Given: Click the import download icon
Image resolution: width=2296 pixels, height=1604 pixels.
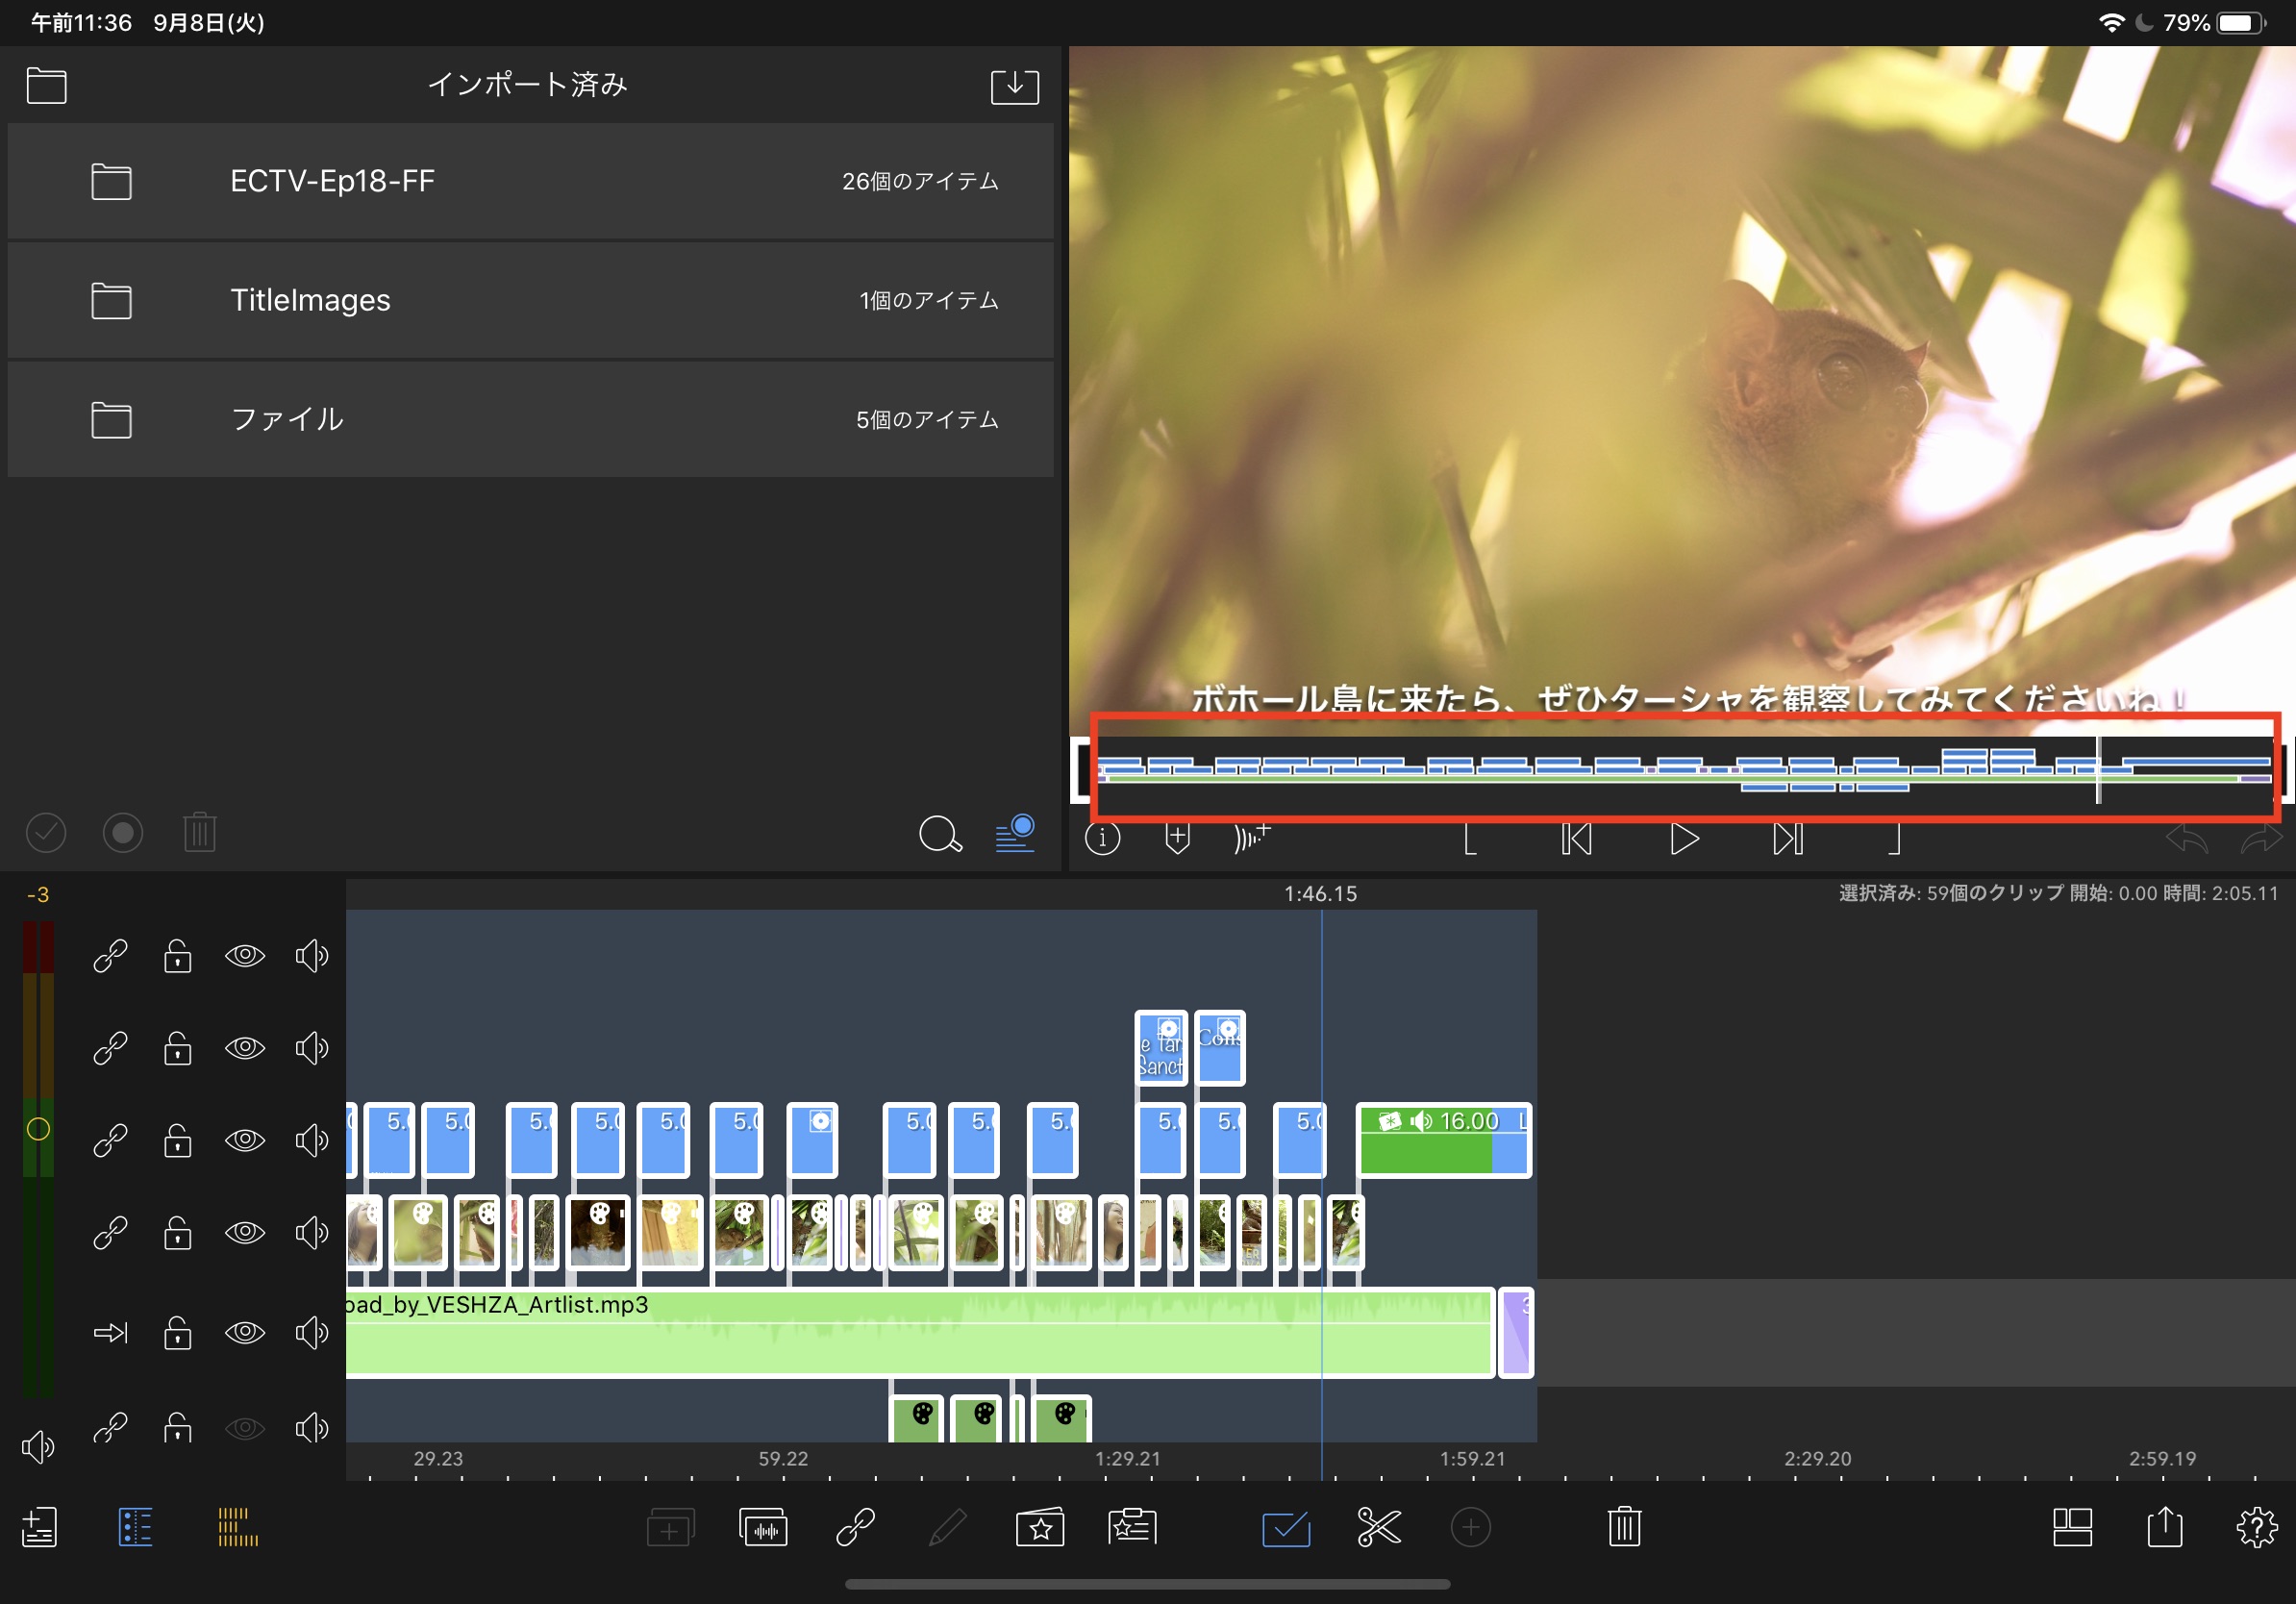Looking at the screenshot, I should 1014,86.
